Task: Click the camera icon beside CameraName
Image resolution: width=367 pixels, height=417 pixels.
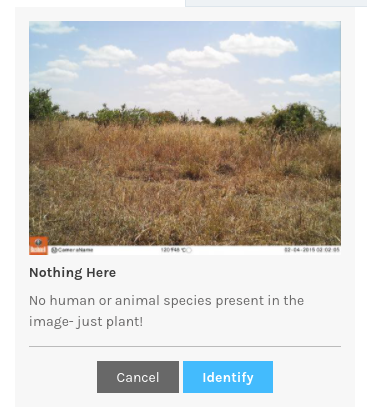Action: pos(54,250)
